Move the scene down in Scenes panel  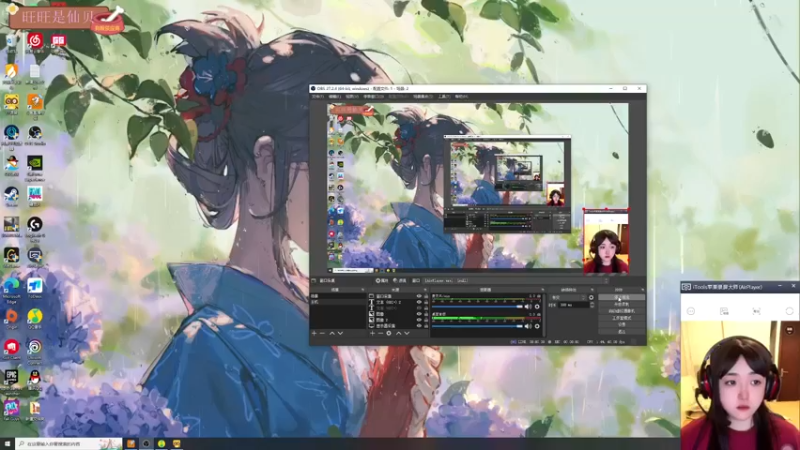coord(340,333)
